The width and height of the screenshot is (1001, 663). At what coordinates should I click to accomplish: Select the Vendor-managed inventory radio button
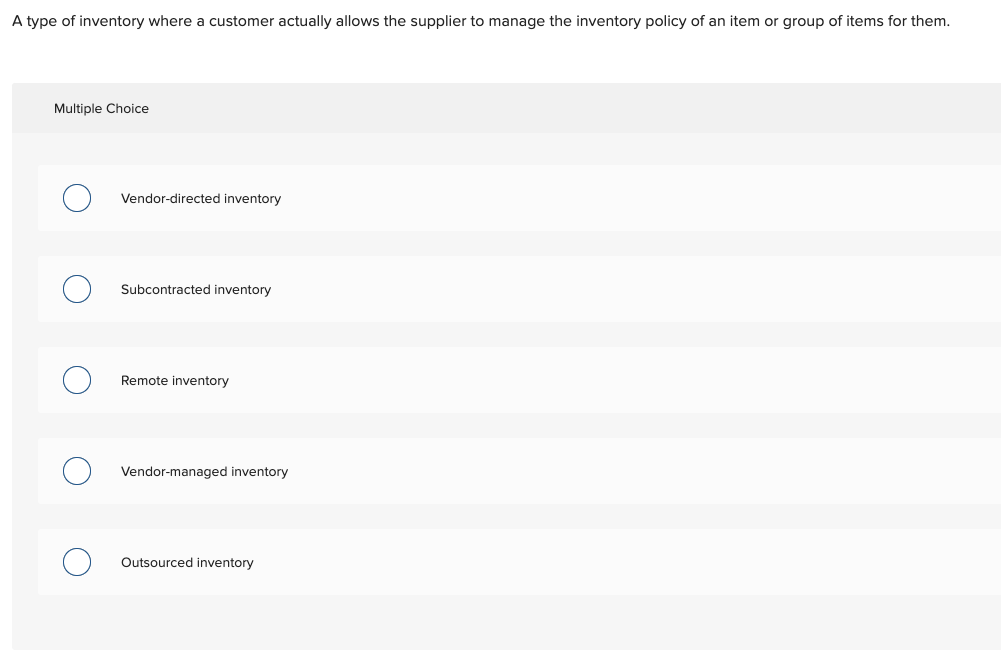pyautogui.click(x=77, y=471)
